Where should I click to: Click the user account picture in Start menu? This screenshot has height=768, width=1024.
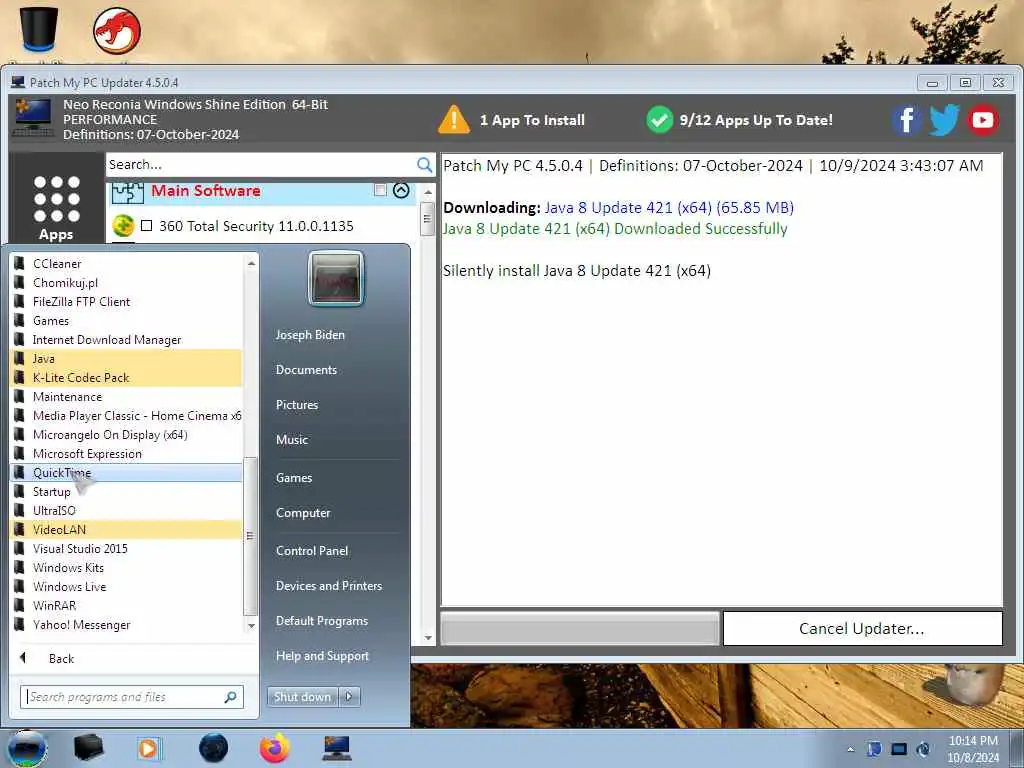[336, 279]
